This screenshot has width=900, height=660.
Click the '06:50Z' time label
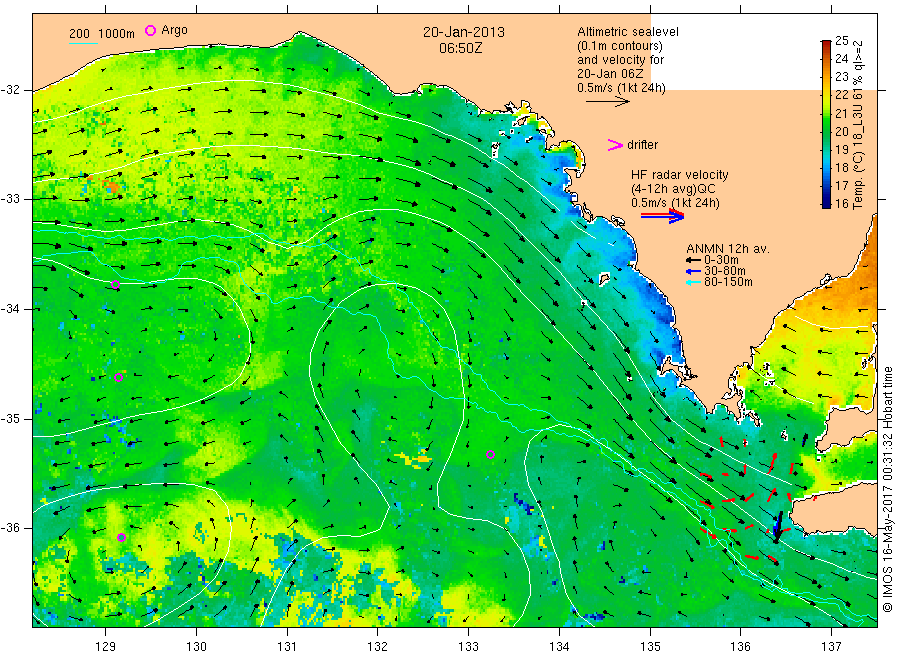(x=461, y=48)
